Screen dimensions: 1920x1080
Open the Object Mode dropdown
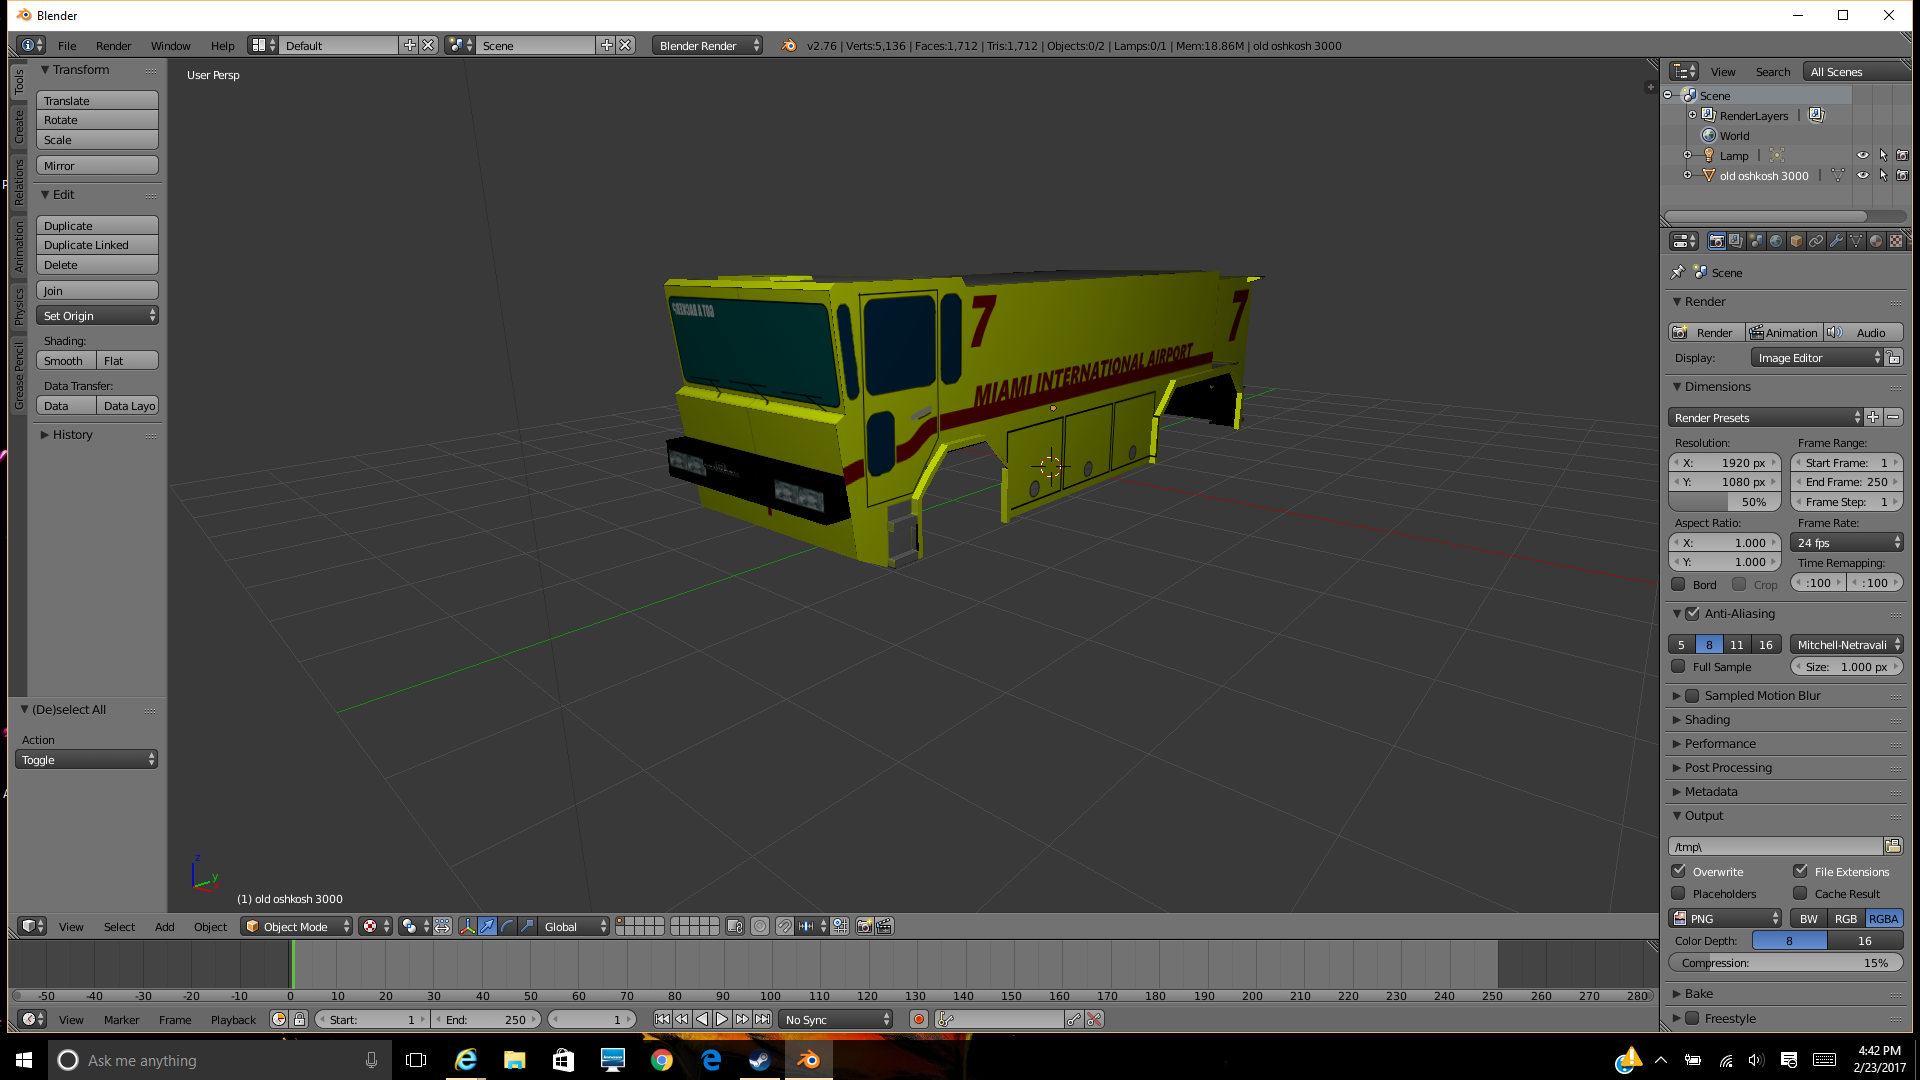click(x=297, y=926)
